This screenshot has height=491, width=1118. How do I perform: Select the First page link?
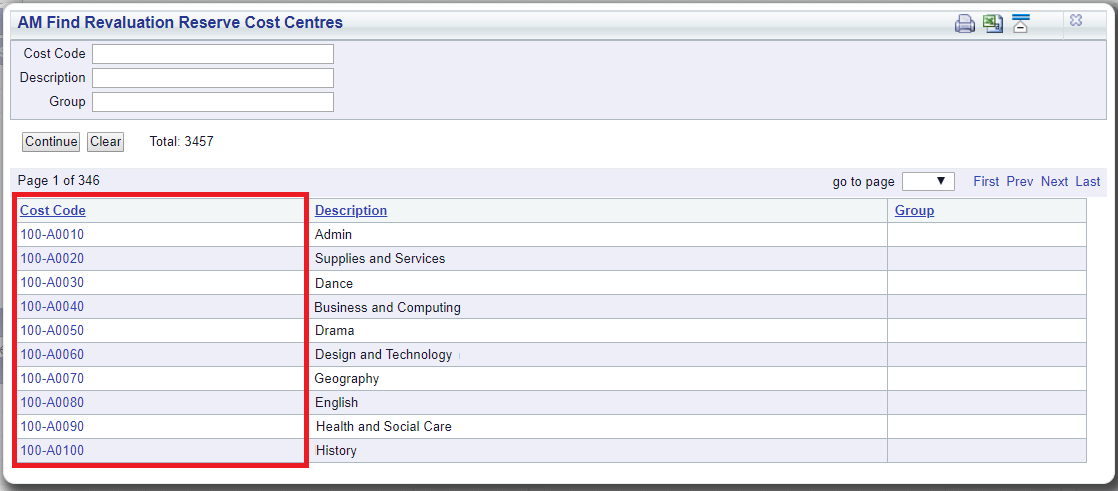(x=986, y=182)
